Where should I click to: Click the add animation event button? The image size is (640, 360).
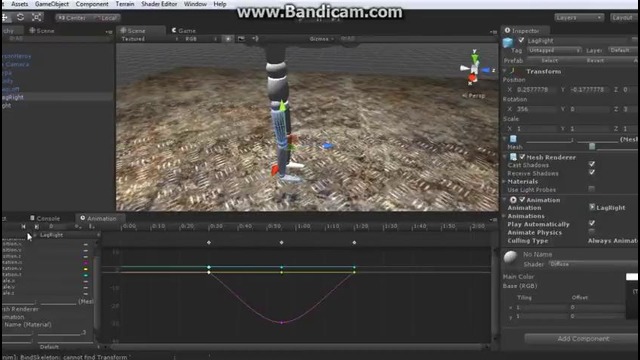[91, 227]
